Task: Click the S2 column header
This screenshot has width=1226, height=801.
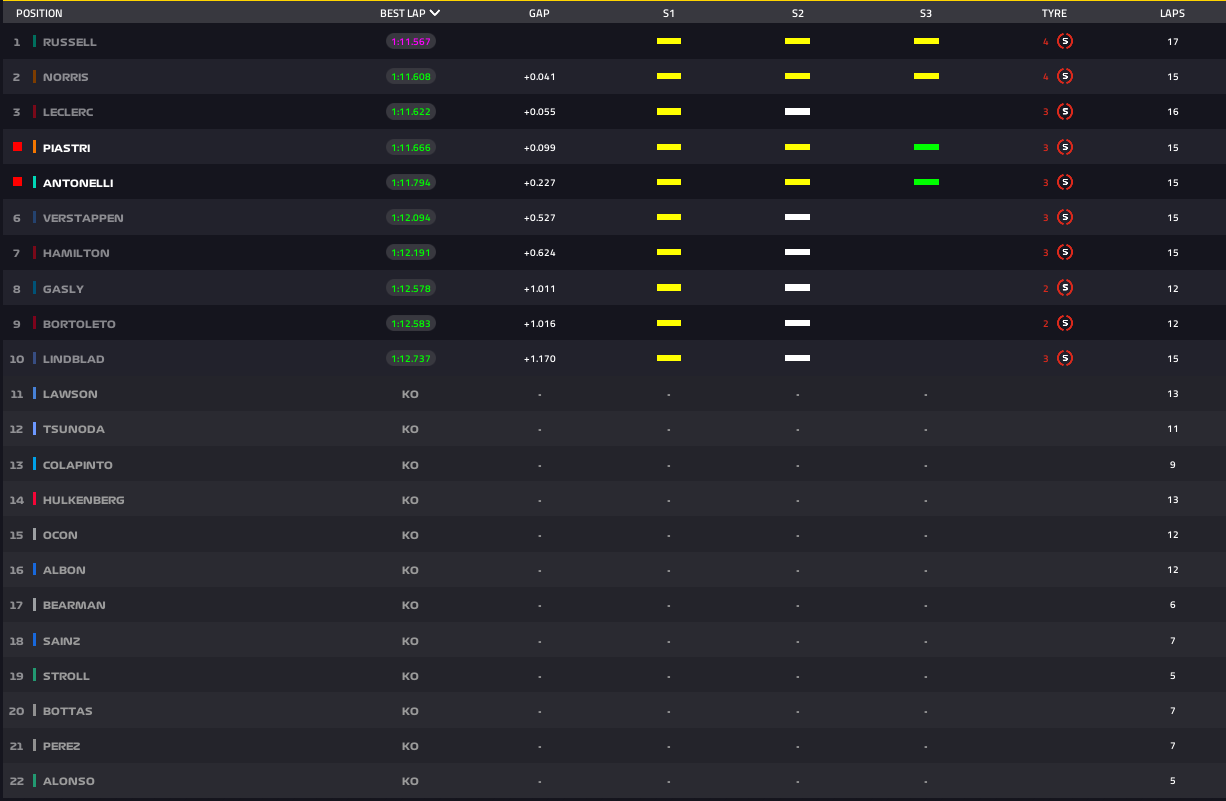Action: (798, 14)
